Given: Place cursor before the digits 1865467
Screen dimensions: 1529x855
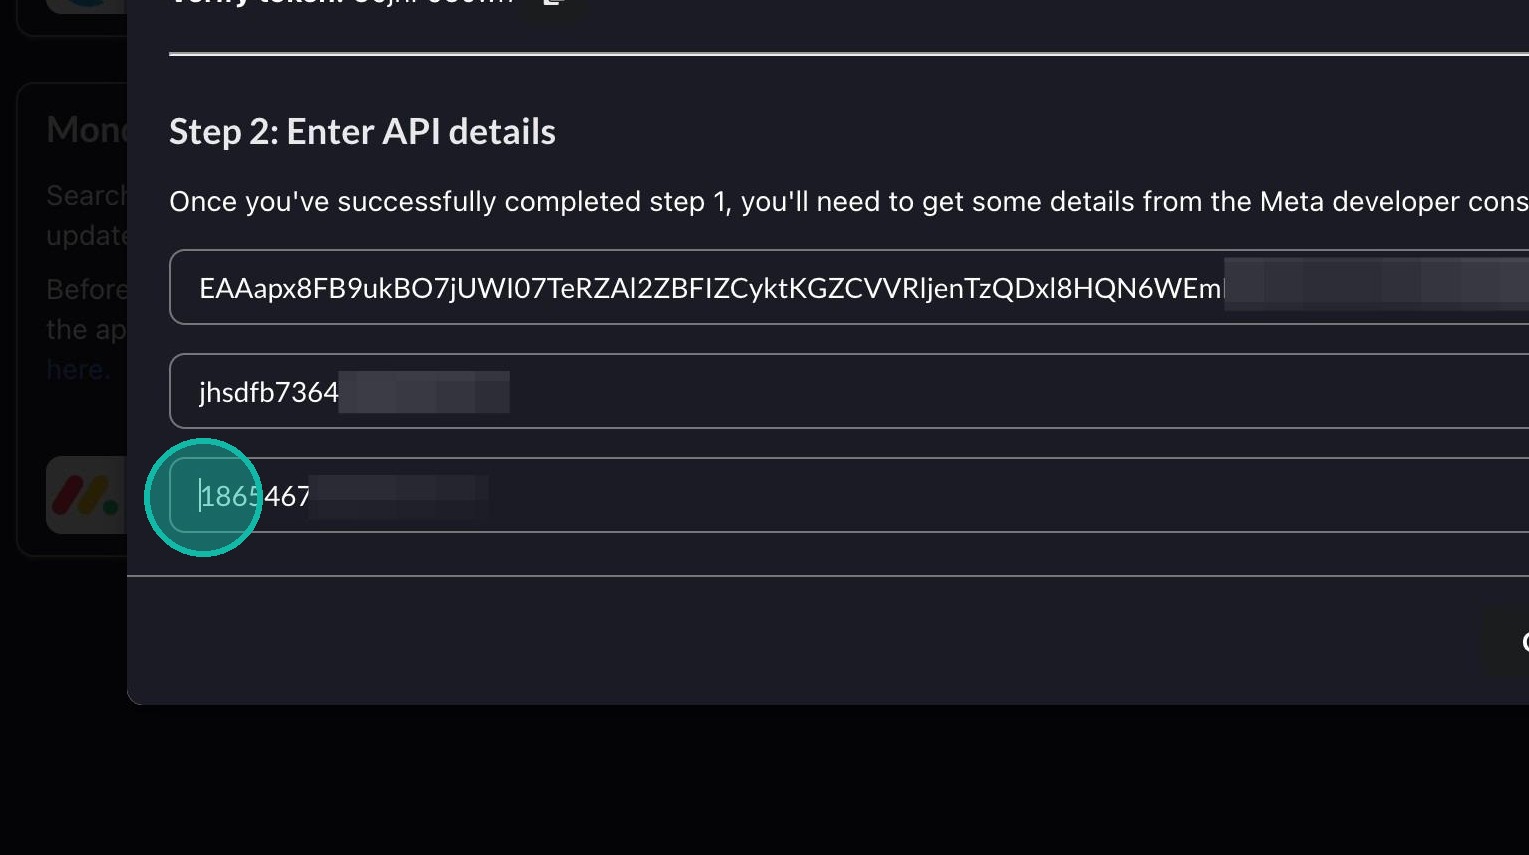Looking at the screenshot, I should (200, 496).
